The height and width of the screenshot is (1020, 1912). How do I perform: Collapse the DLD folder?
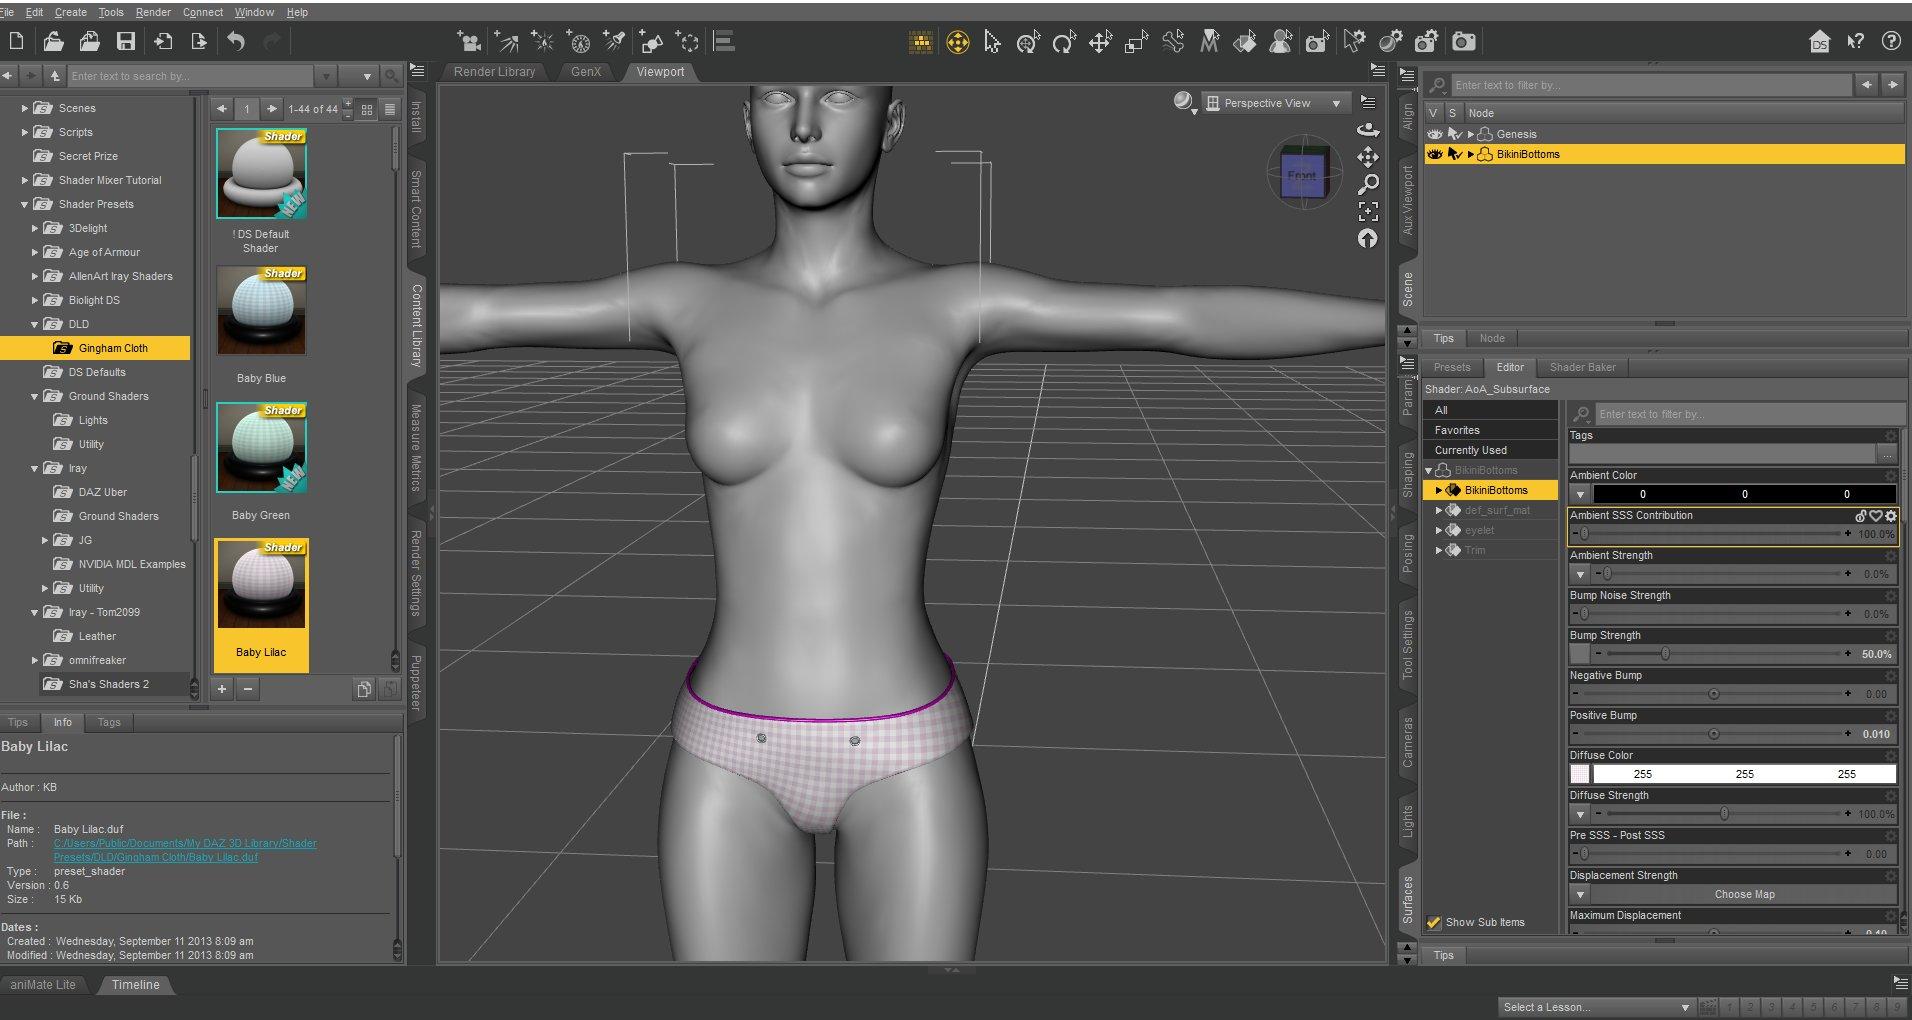pos(34,324)
